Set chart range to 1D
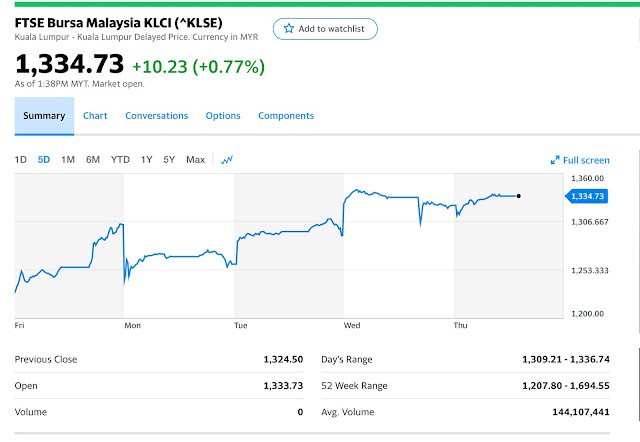 [x=20, y=160]
